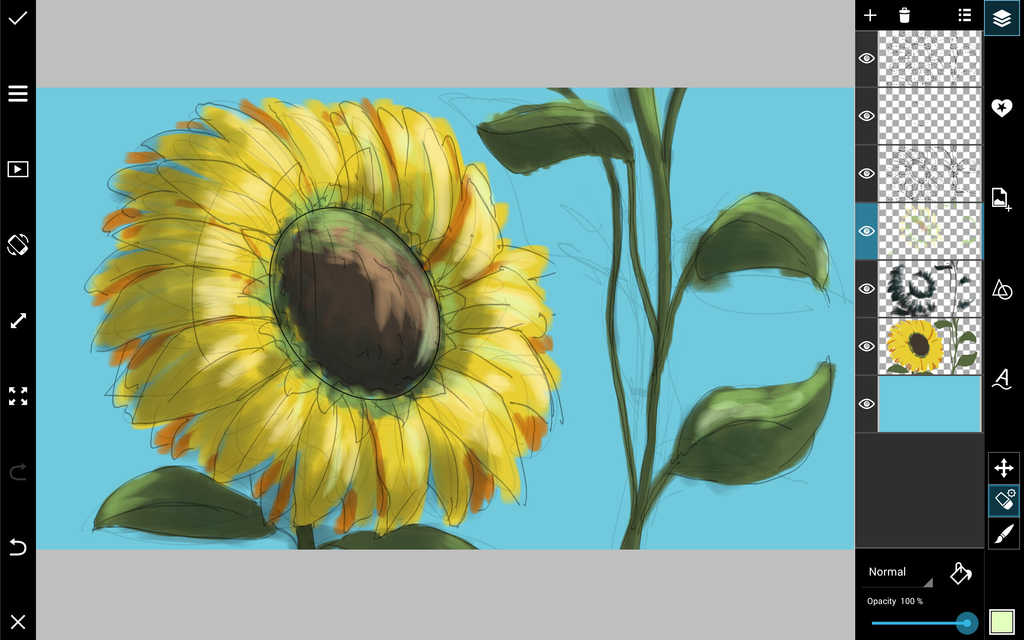Open the pale green color swatch
This screenshot has width=1024, height=640.
[x=1001, y=622]
